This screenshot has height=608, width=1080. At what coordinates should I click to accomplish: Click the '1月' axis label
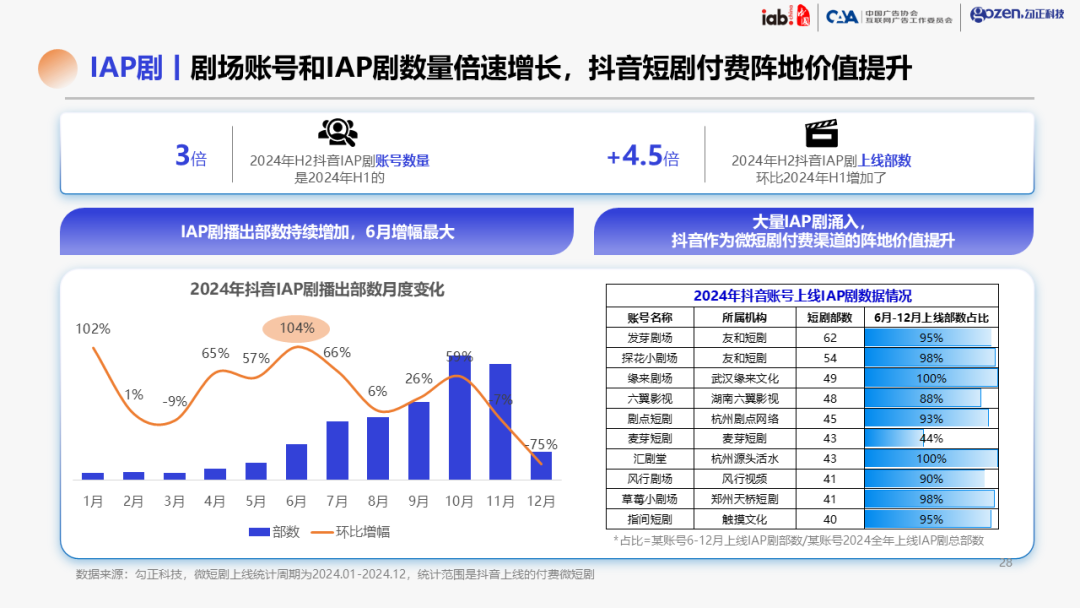(x=93, y=502)
